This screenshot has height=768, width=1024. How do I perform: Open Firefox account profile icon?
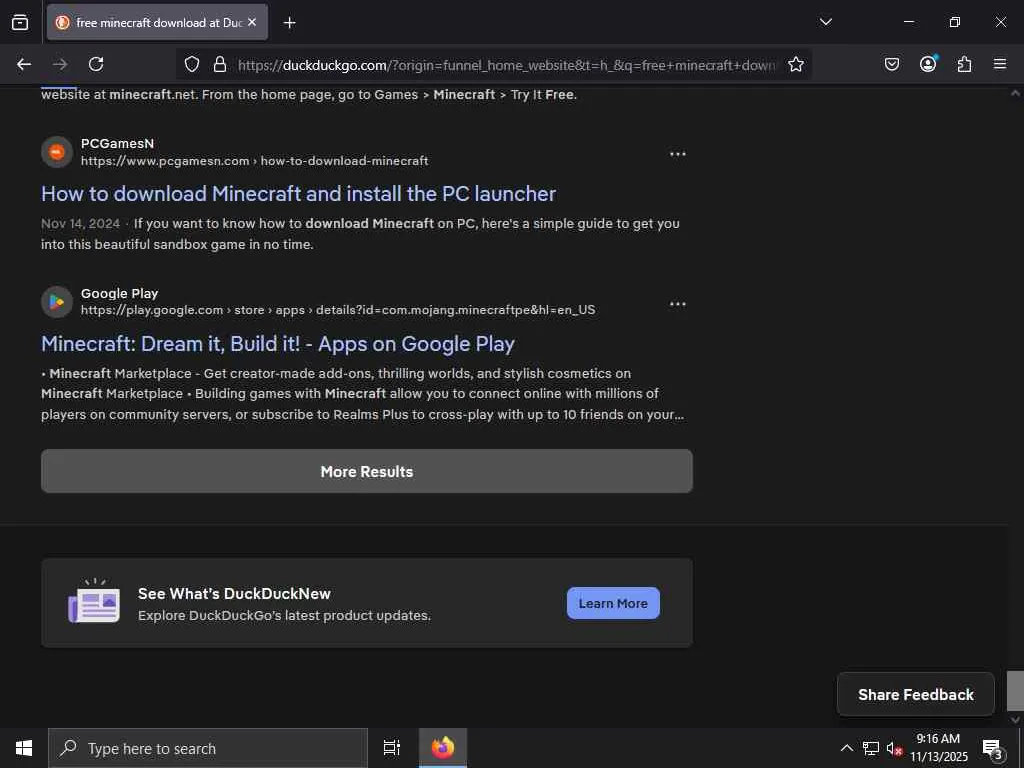928,64
